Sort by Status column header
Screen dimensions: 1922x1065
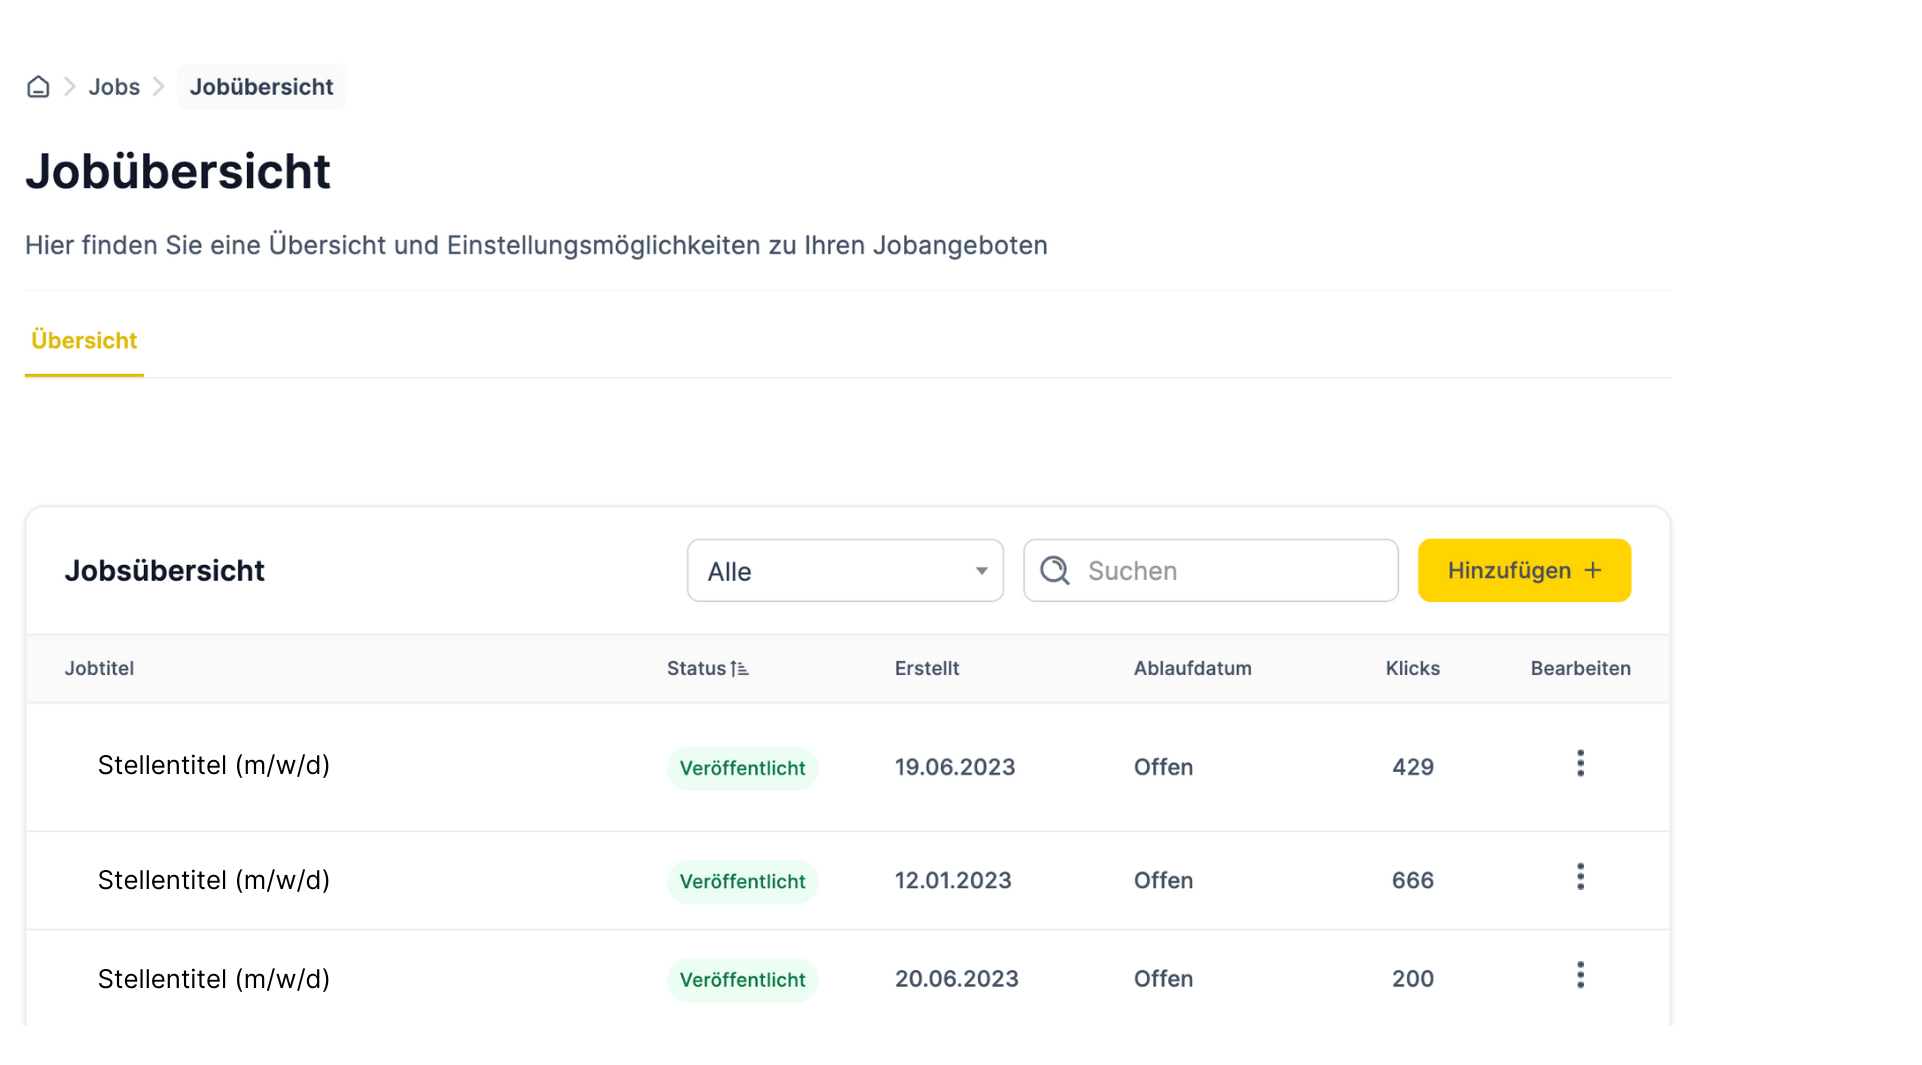708,669
